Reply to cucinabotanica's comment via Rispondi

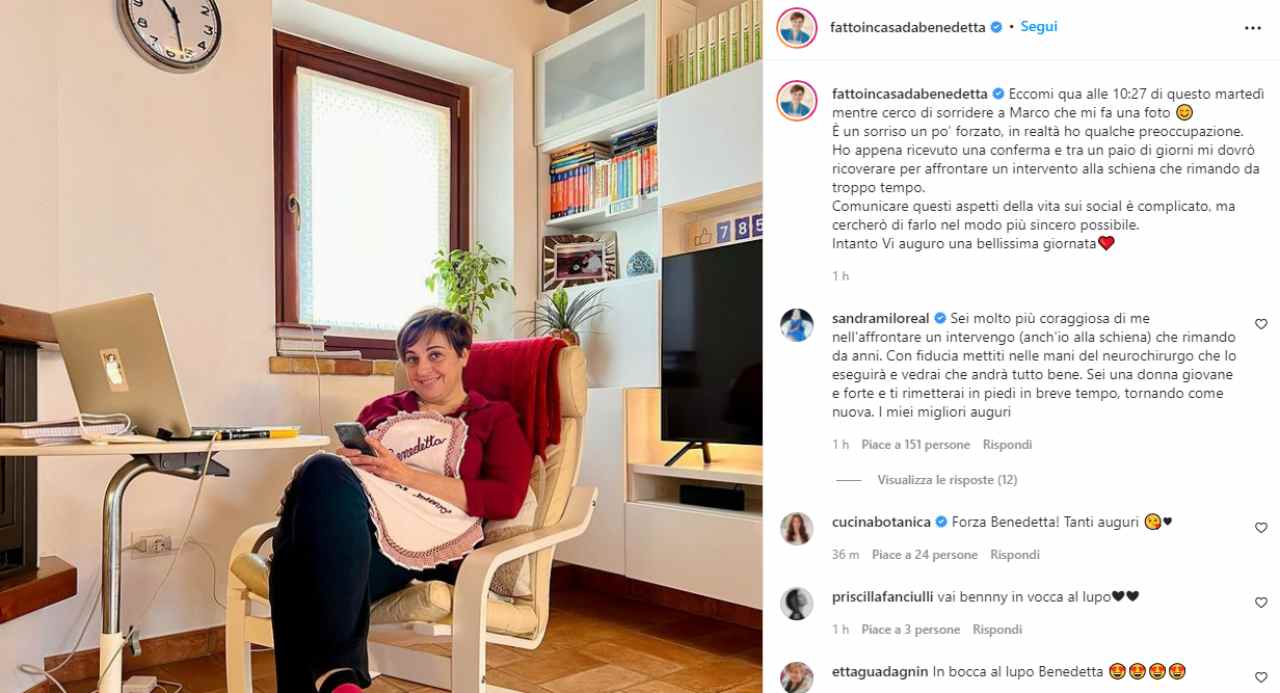[x=1015, y=554]
